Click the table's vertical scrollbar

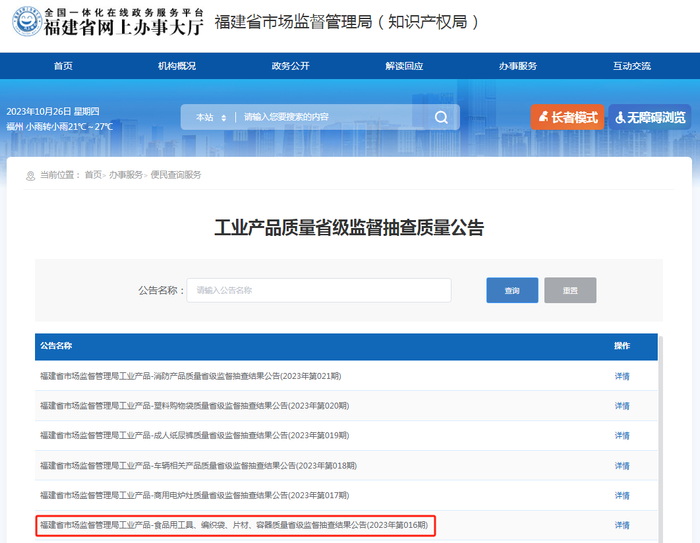click(660, 440)
